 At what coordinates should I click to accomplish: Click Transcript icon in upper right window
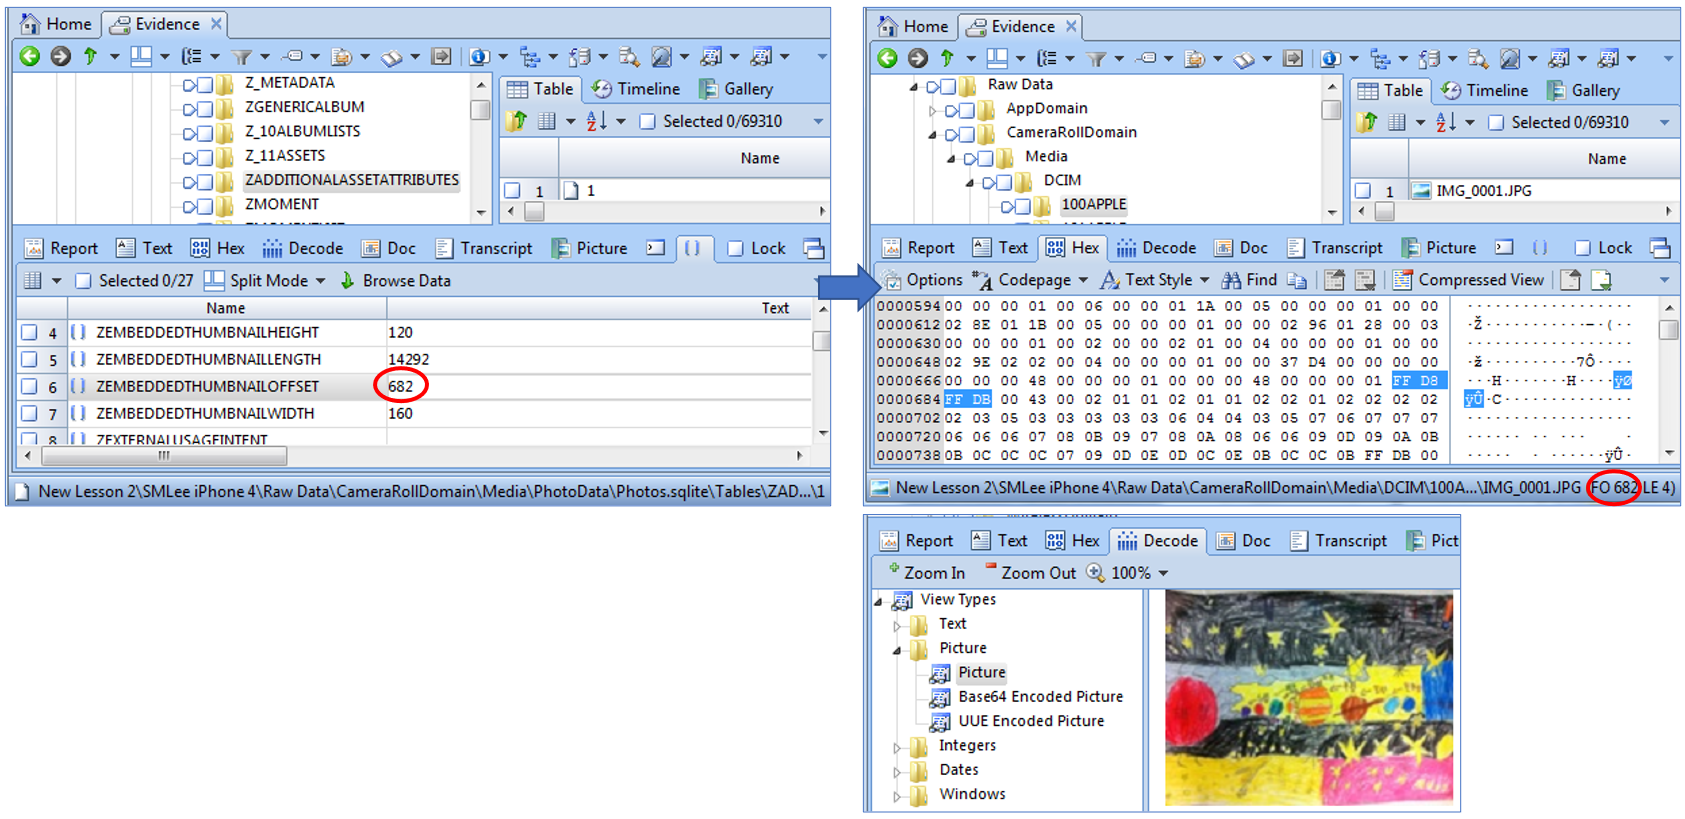[1296, 248]
